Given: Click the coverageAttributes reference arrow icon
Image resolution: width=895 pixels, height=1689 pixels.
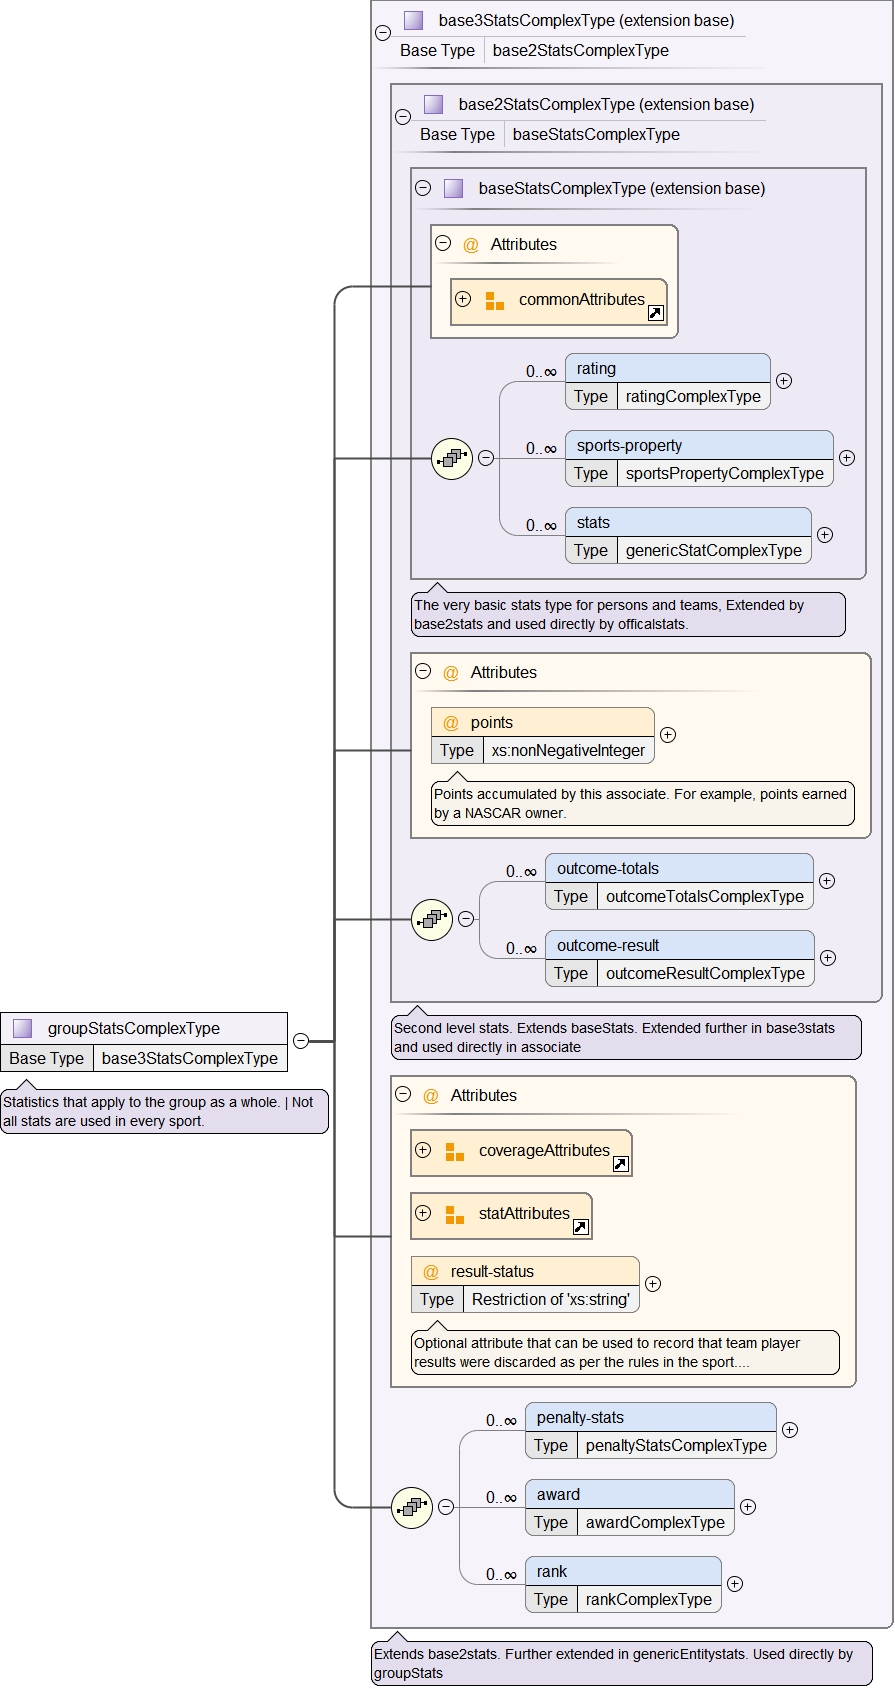Looking at the screenshot, I should pos(621,1164).
